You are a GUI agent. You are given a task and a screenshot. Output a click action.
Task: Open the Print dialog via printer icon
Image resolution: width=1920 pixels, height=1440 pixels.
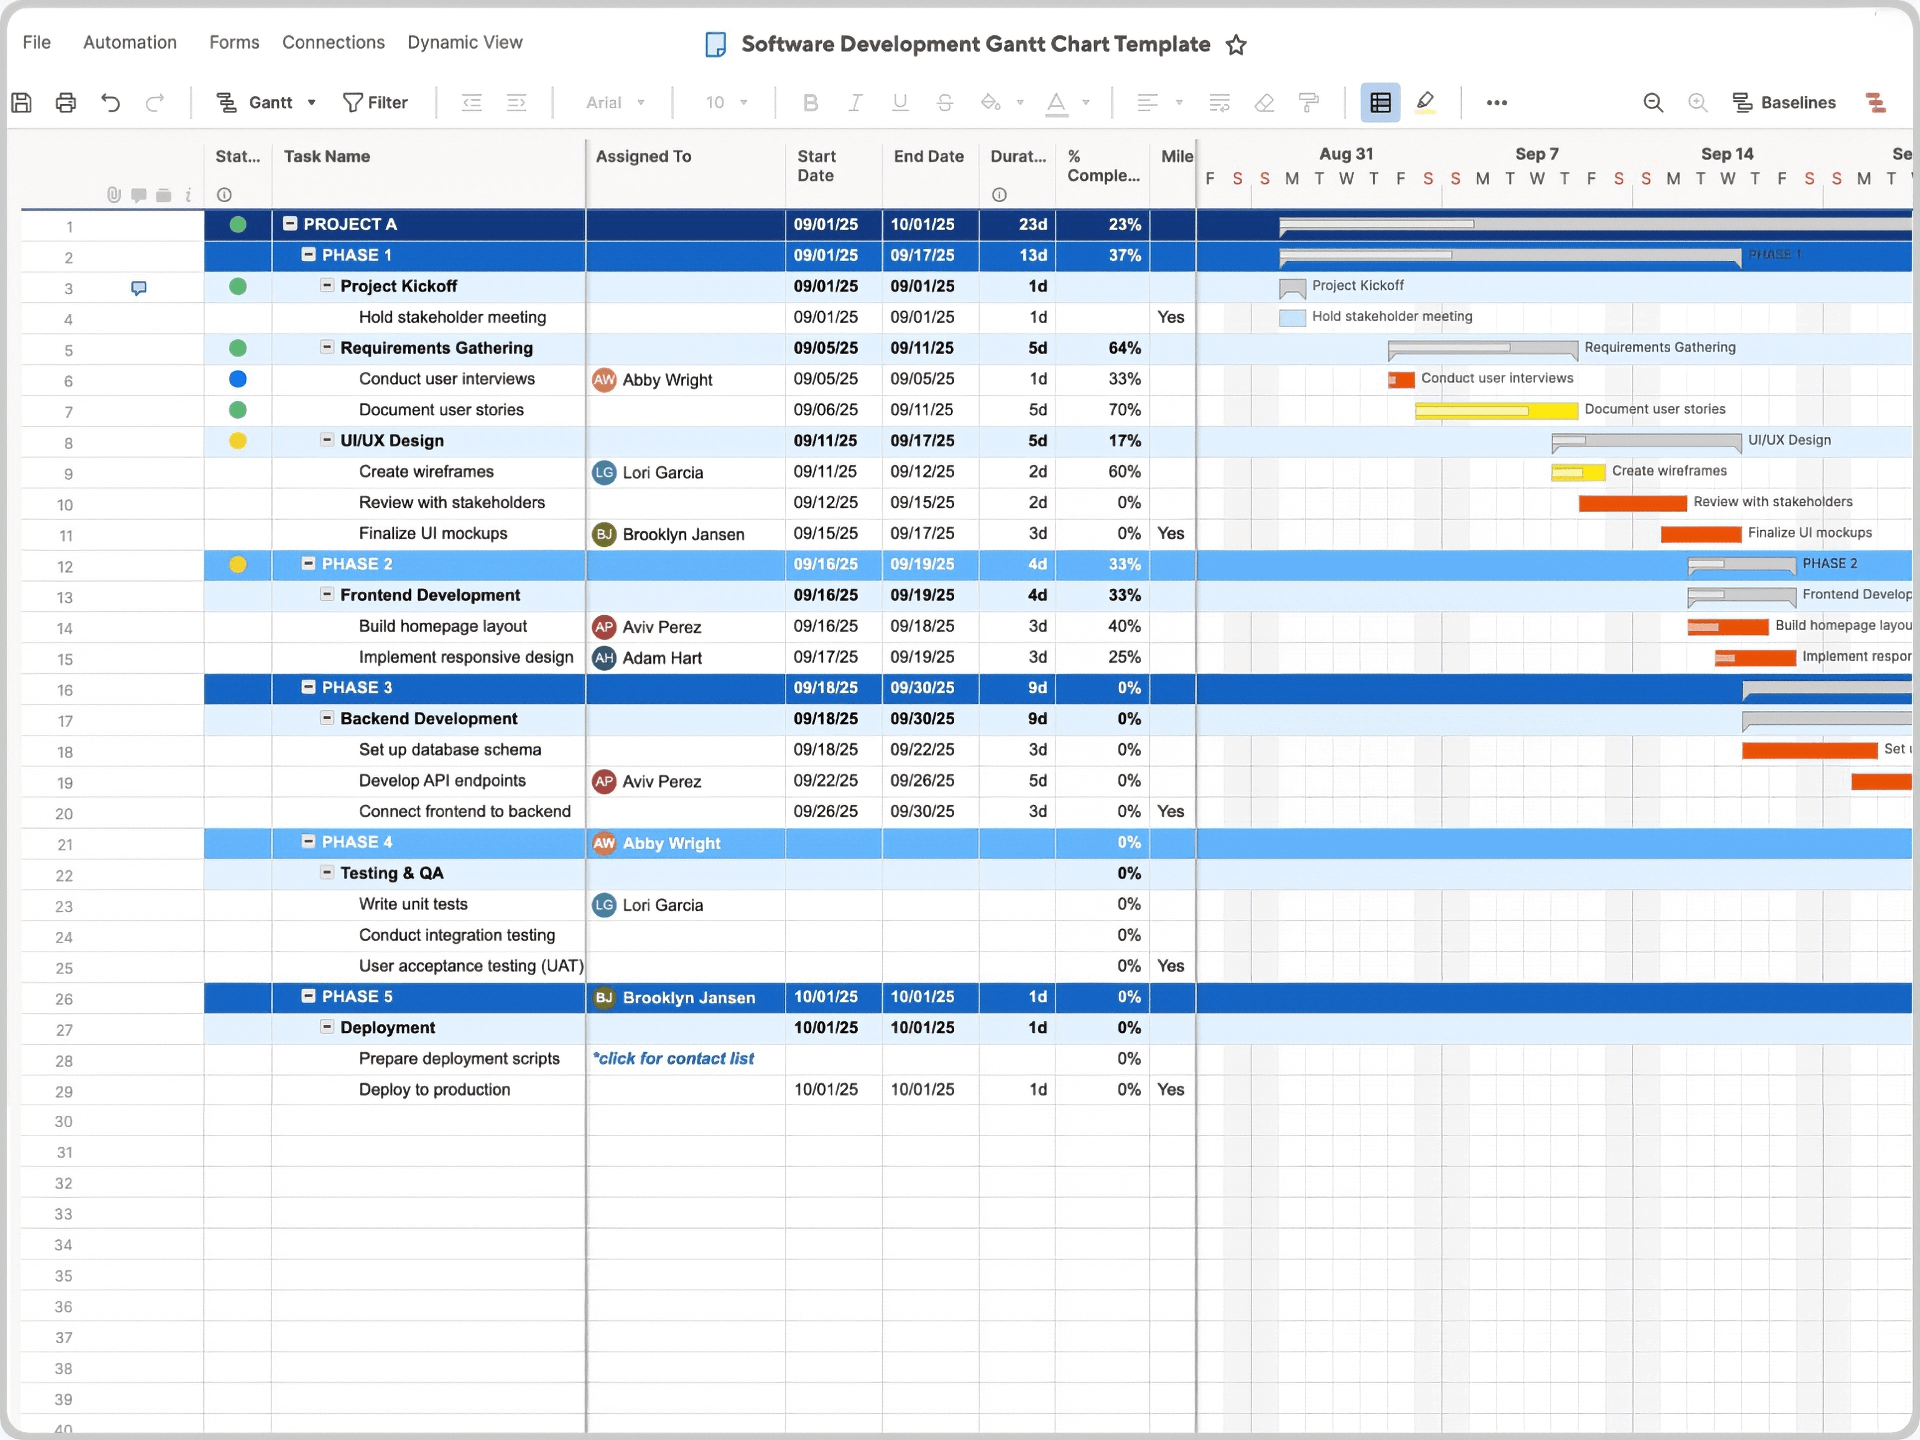pyautogui.click(x=65, y=102)
